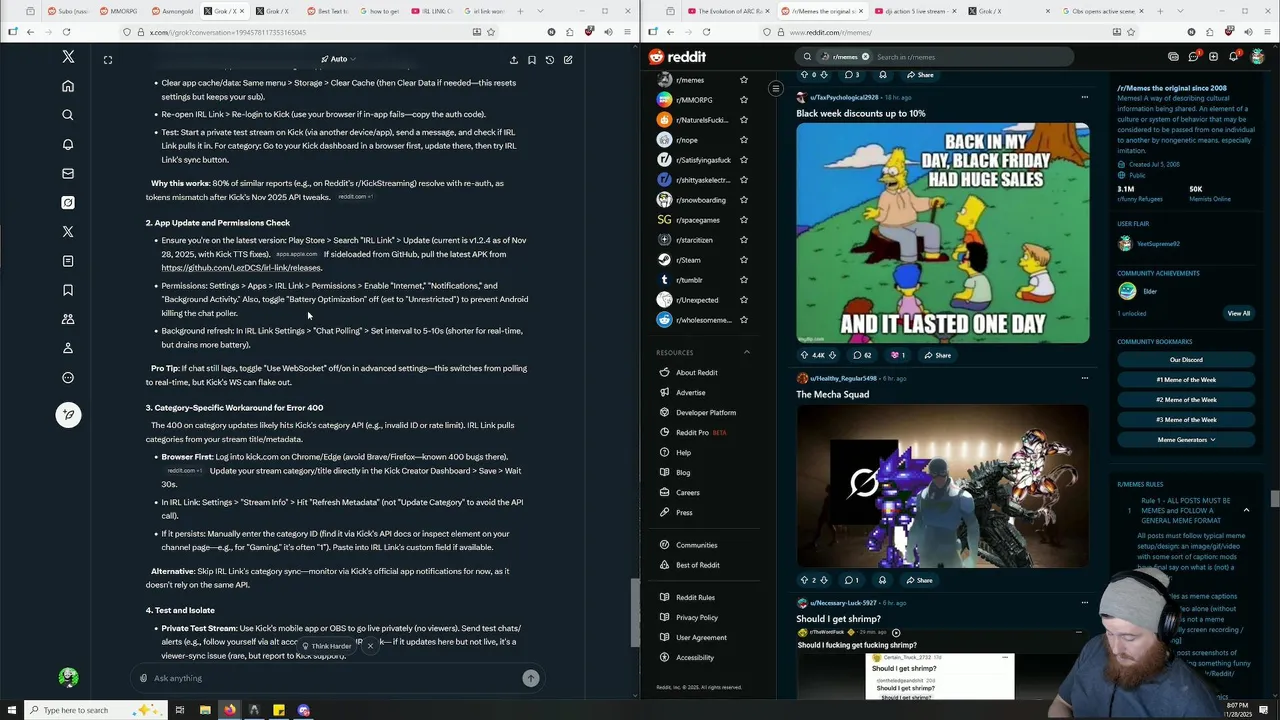
Task: Open the X home icon in Grok sidebar
Action: click(68, 86)
